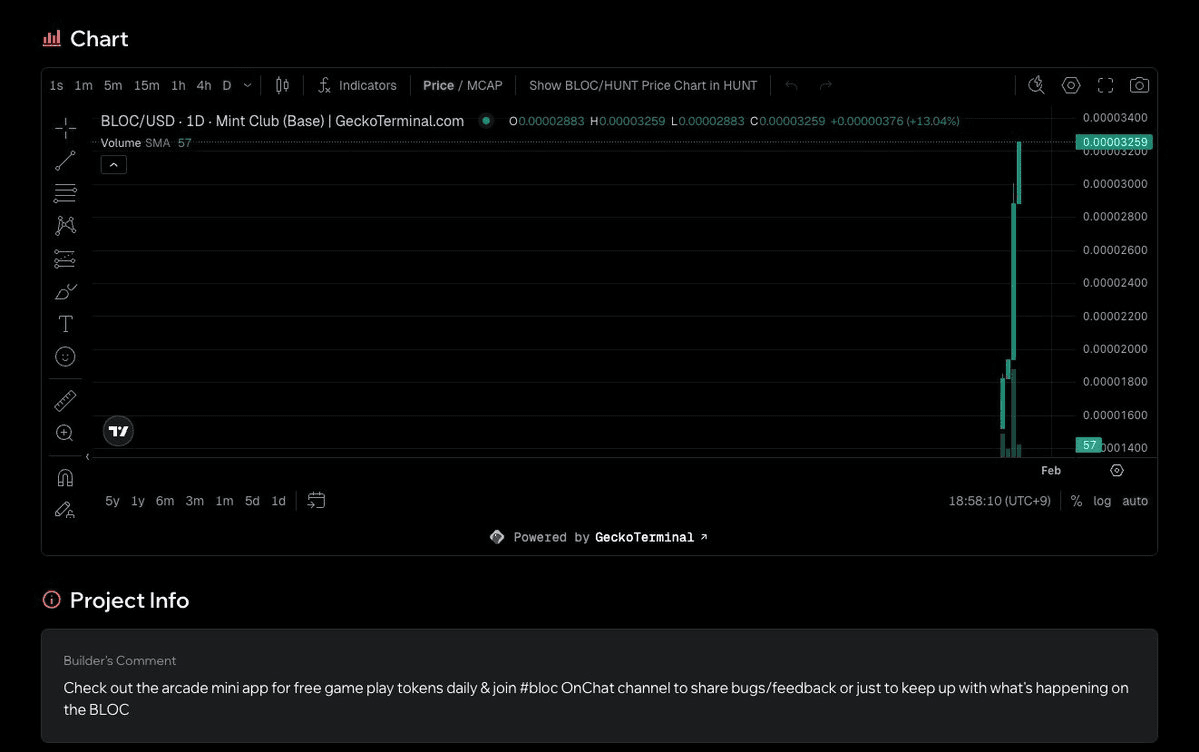
Task: Select the trend line drawing tool
Action: pos(65,160)
